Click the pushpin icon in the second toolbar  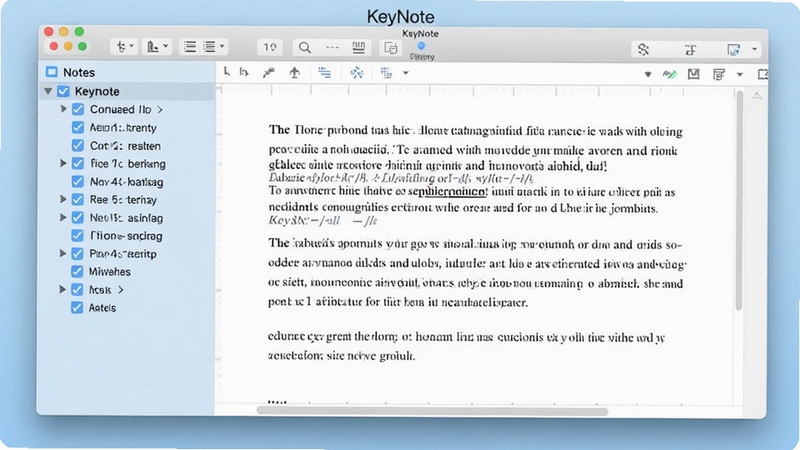point(268,73)
